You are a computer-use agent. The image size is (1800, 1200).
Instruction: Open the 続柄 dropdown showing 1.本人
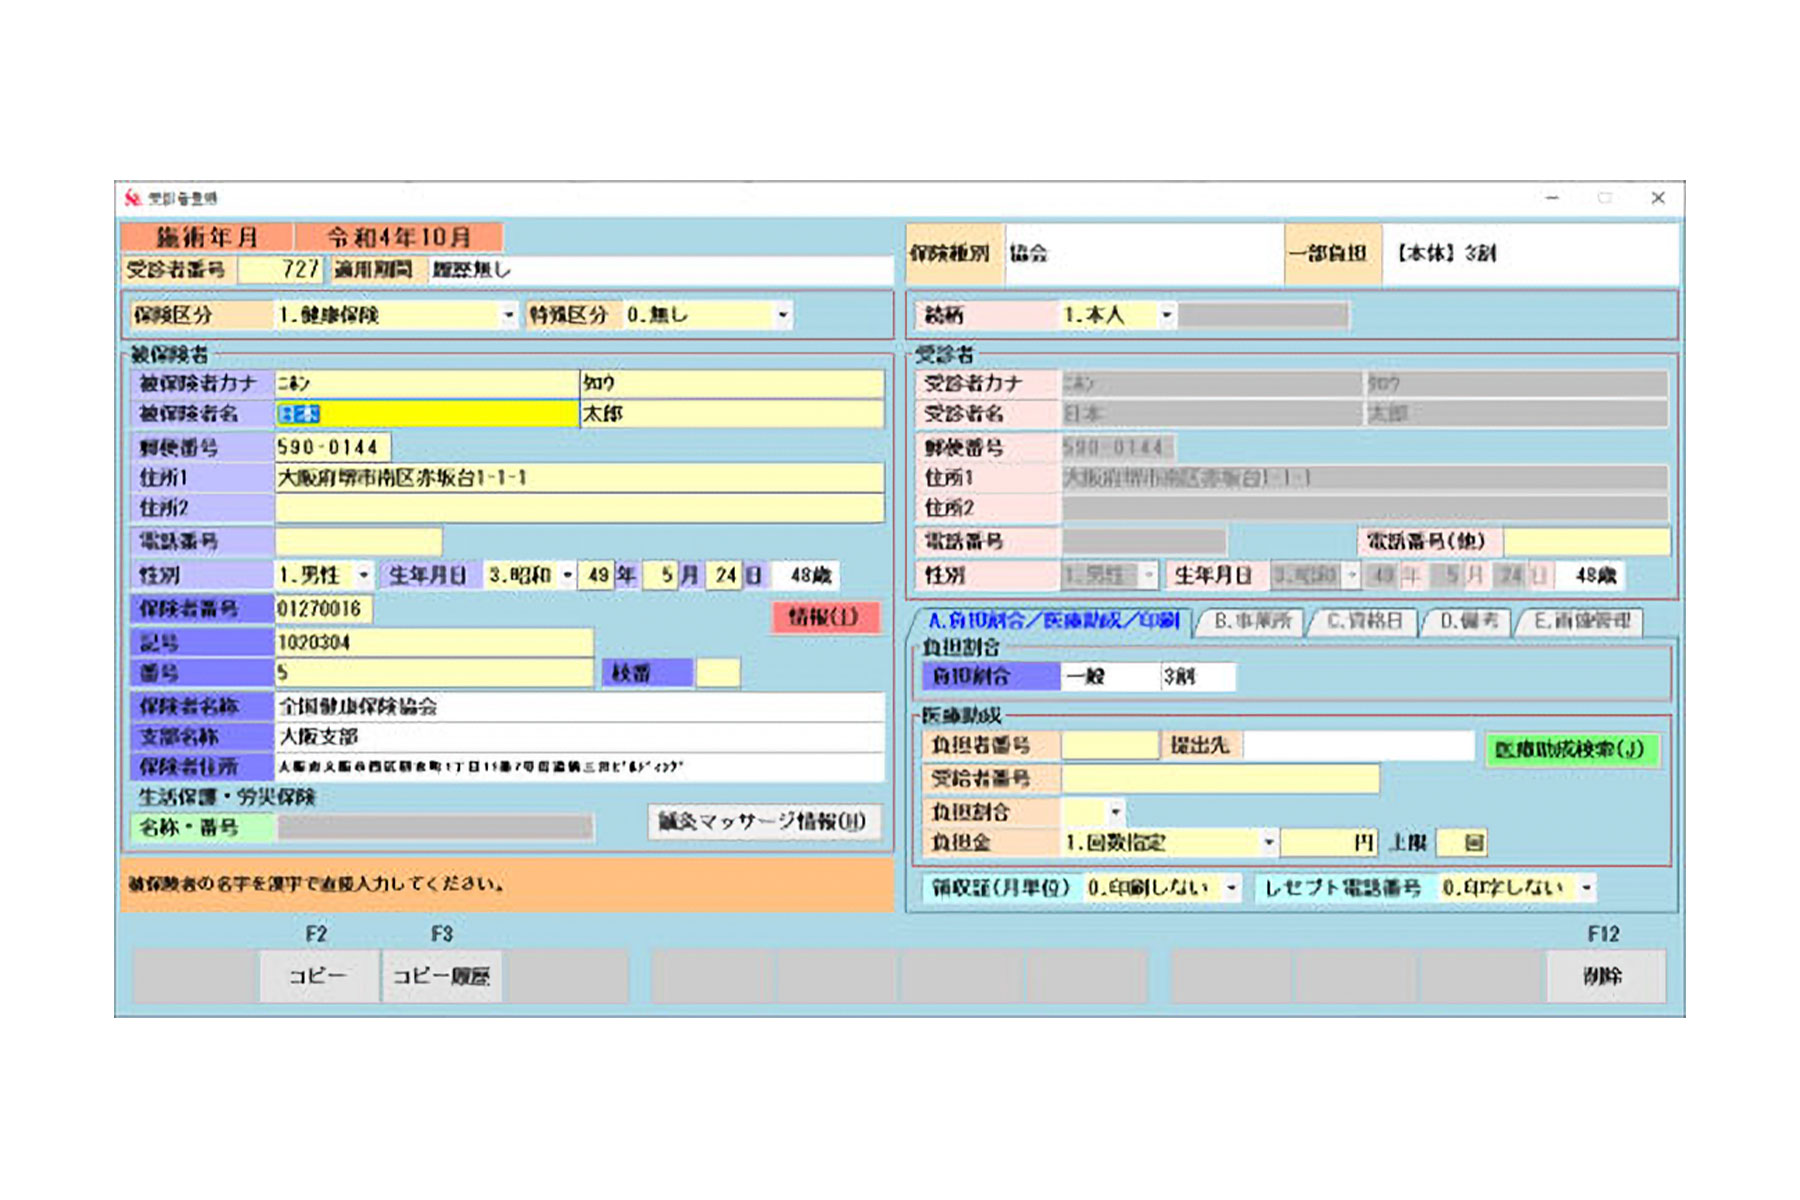[x=1166, y=315]
